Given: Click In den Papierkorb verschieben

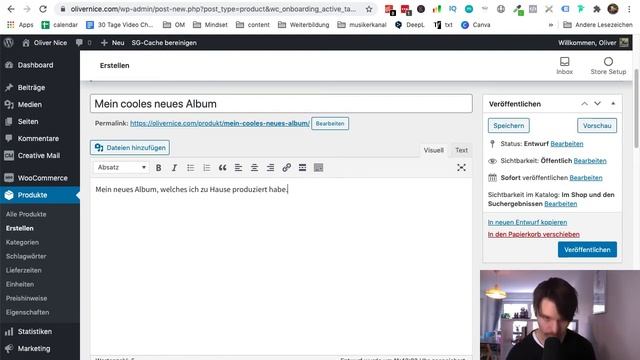Looking at the screenshot, I should (x=534, y=234).
